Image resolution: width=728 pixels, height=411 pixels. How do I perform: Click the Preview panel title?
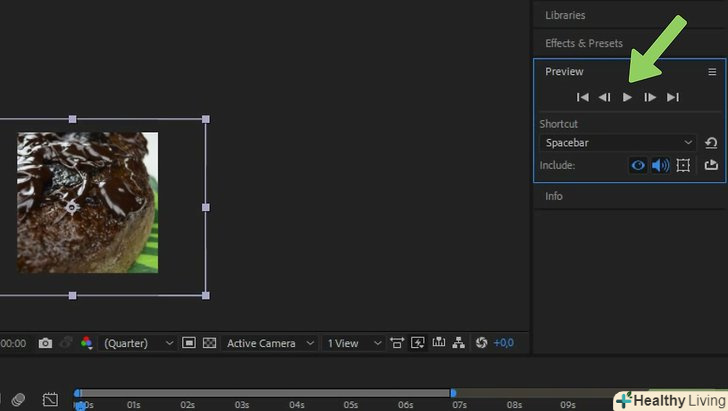point(564,72)
